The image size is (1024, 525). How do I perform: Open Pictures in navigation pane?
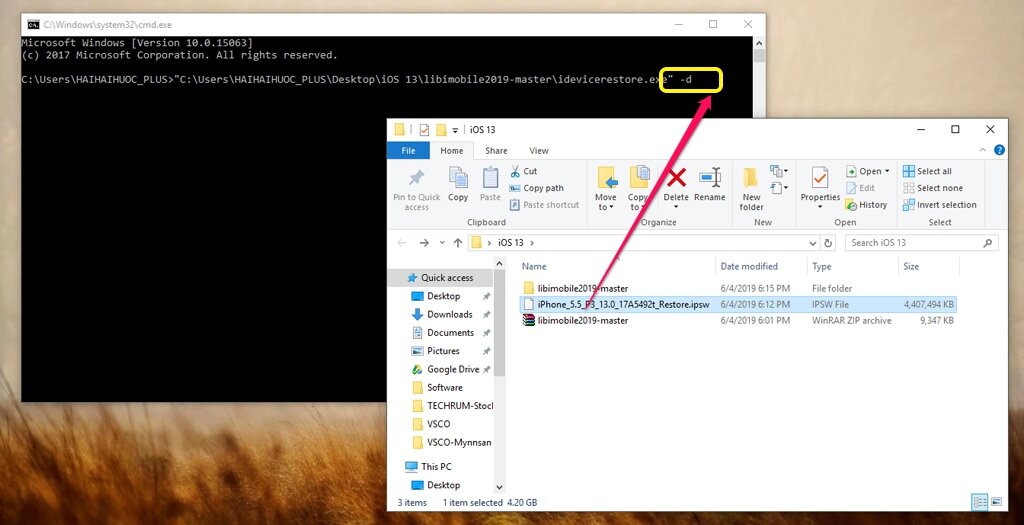(x=443, y=351)
